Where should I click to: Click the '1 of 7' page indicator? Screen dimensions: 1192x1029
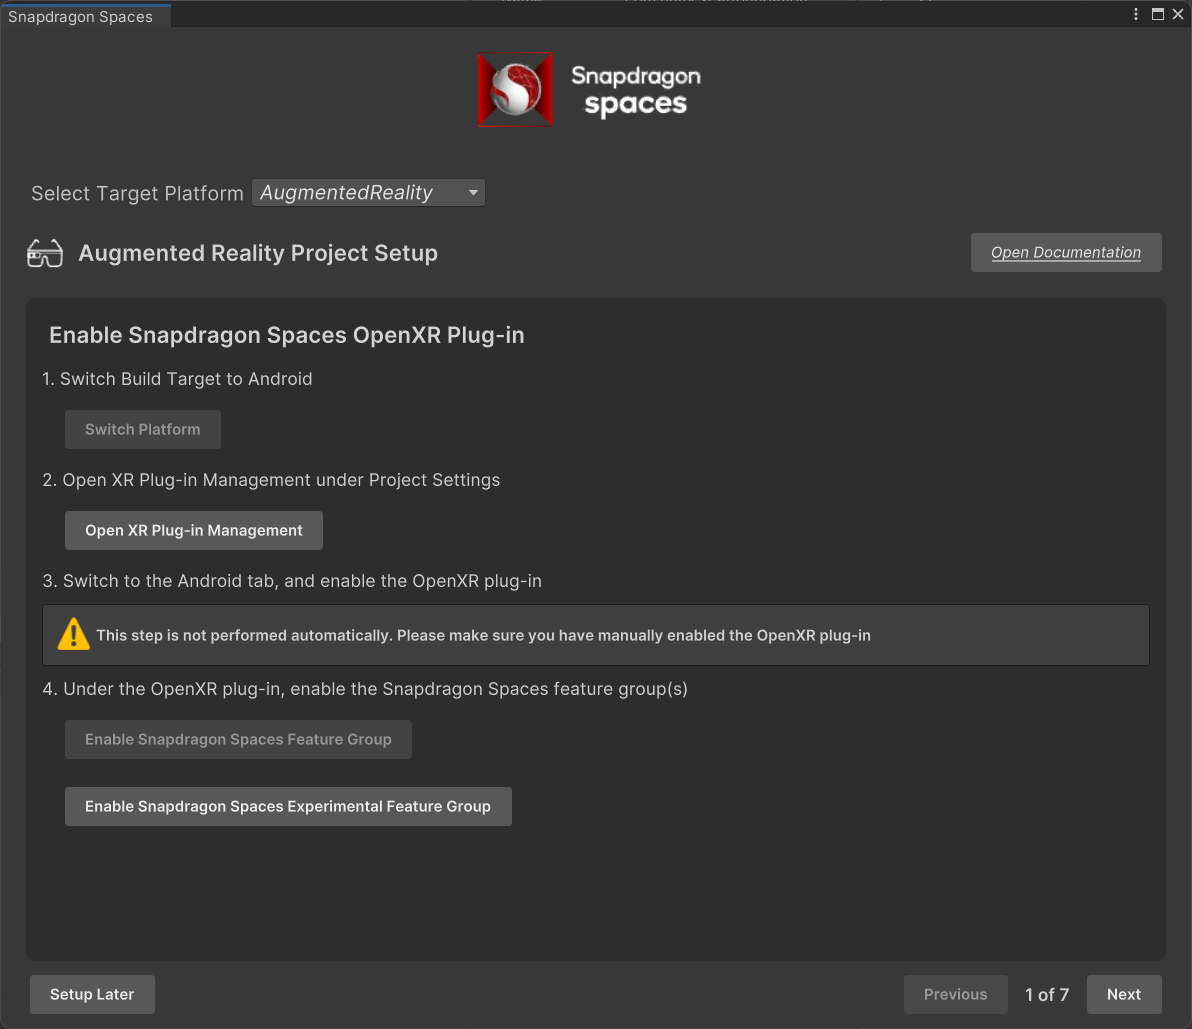click(1047, 994)
